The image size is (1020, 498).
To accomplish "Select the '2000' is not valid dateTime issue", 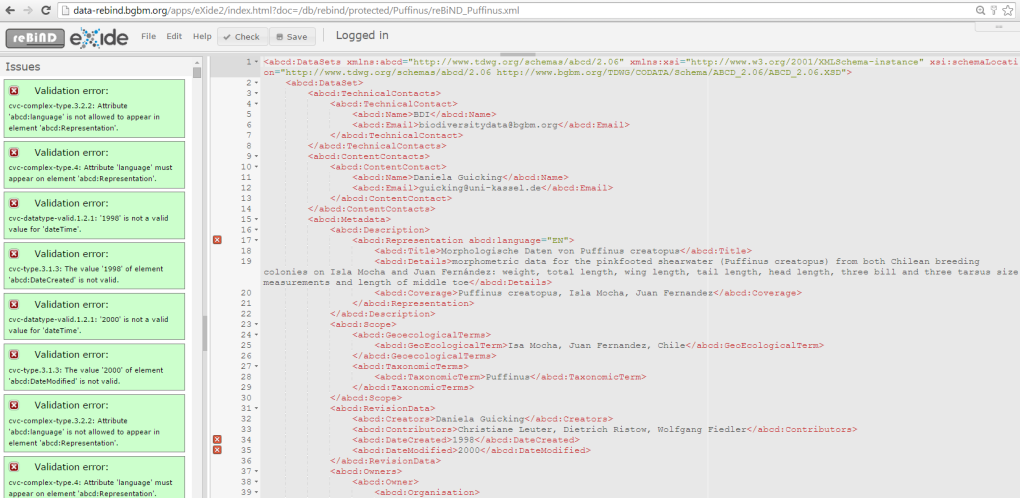I will [94, 317].
